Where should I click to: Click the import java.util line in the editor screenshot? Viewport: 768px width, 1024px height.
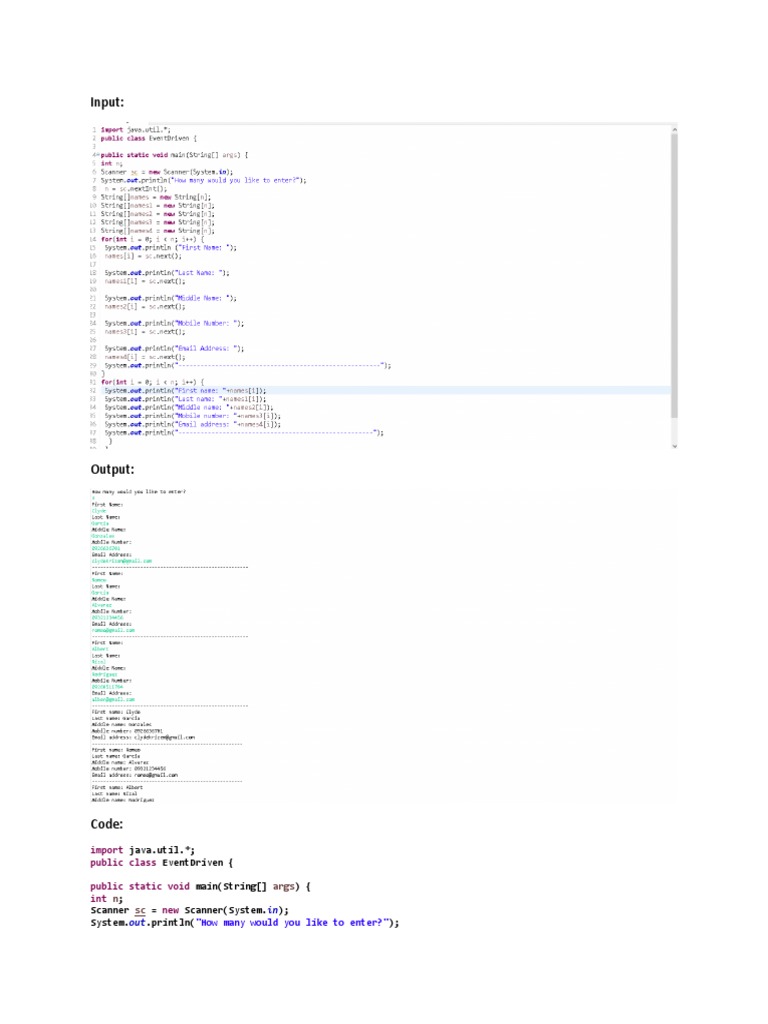click(135, 130)
